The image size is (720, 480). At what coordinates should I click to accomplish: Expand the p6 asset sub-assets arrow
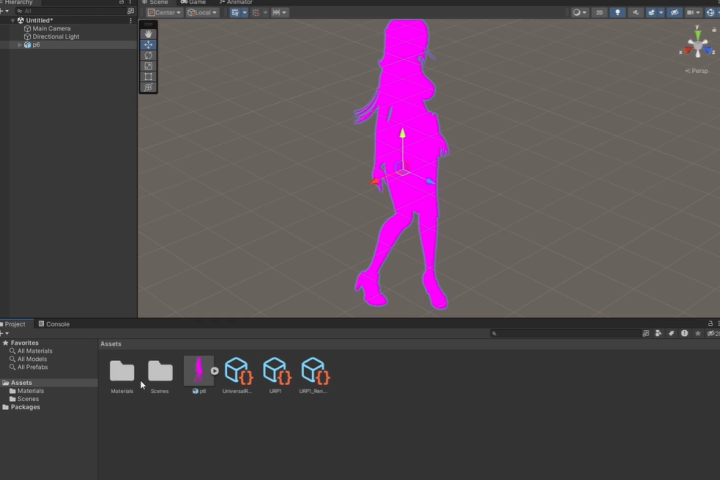tap(214, 371)
